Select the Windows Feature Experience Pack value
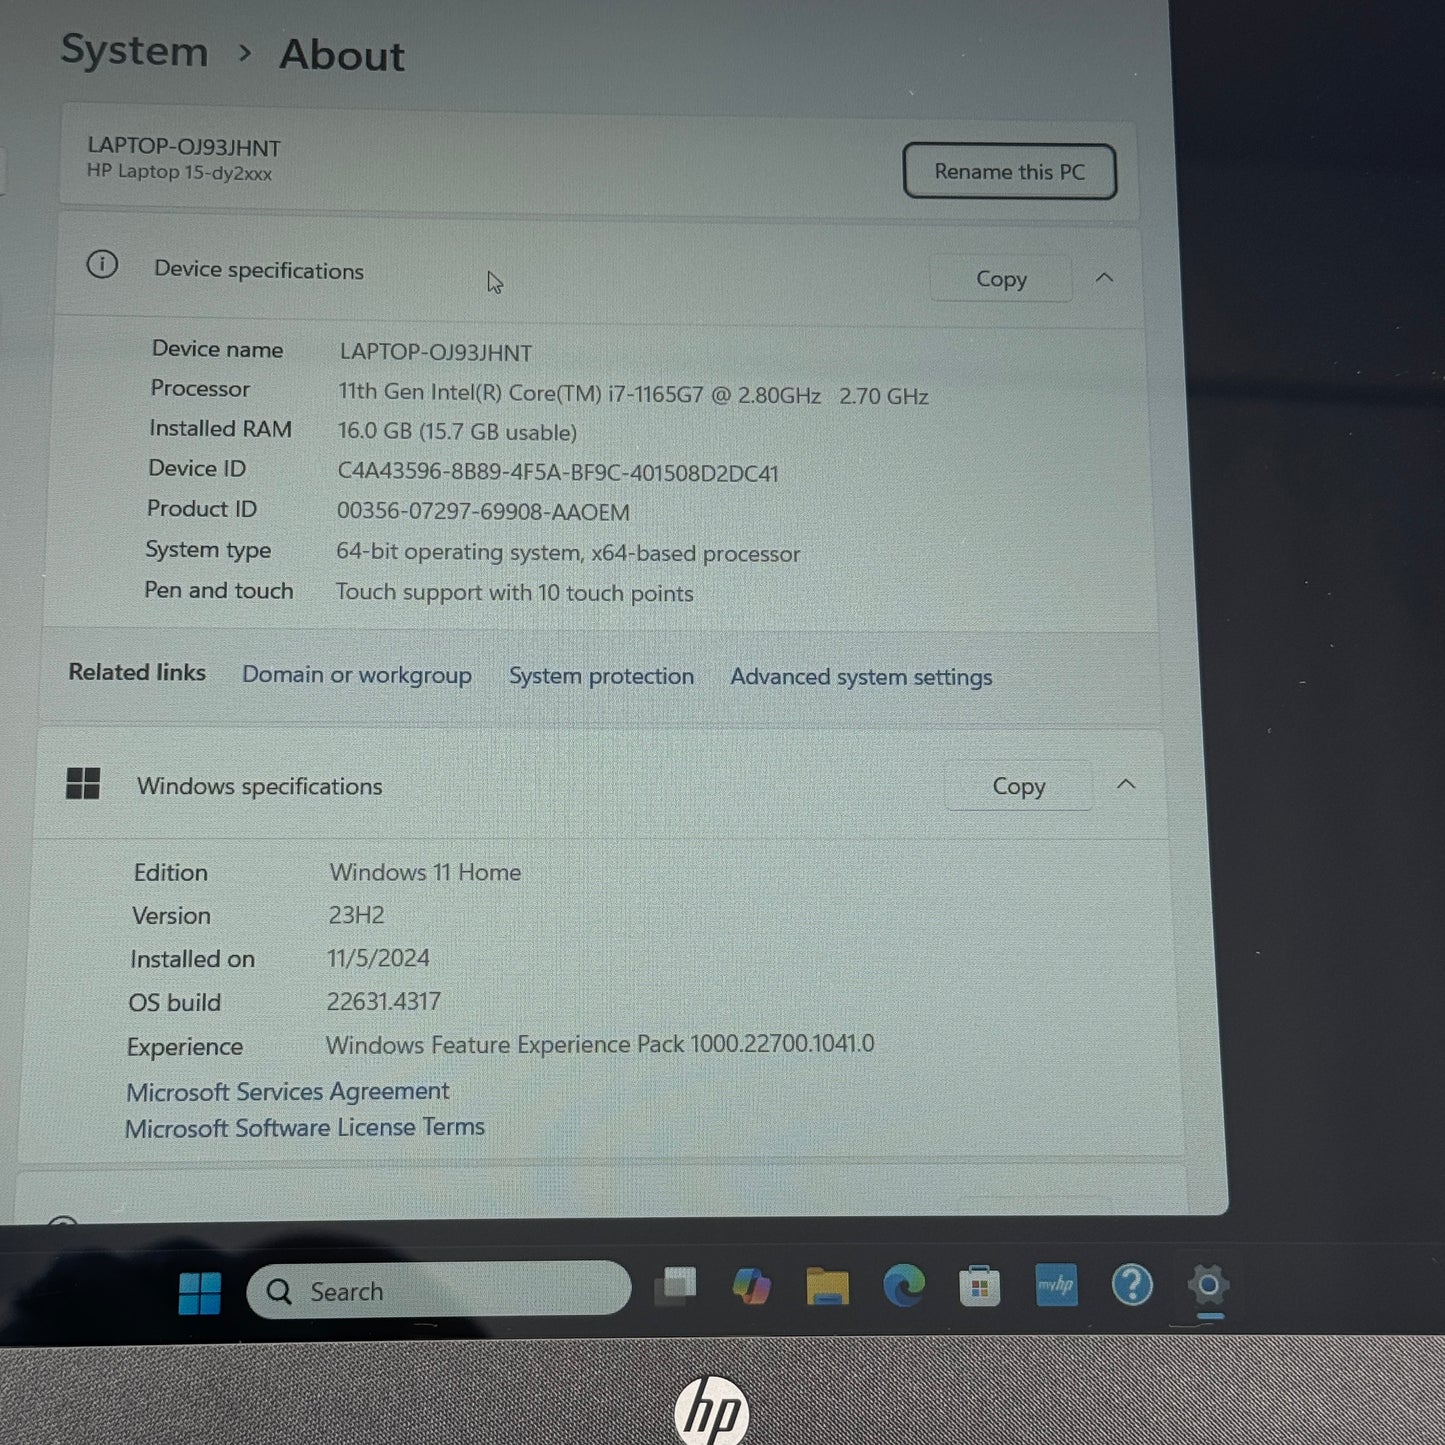Viewport: 1445px width, 1445px height. (x=600, y=1044)
